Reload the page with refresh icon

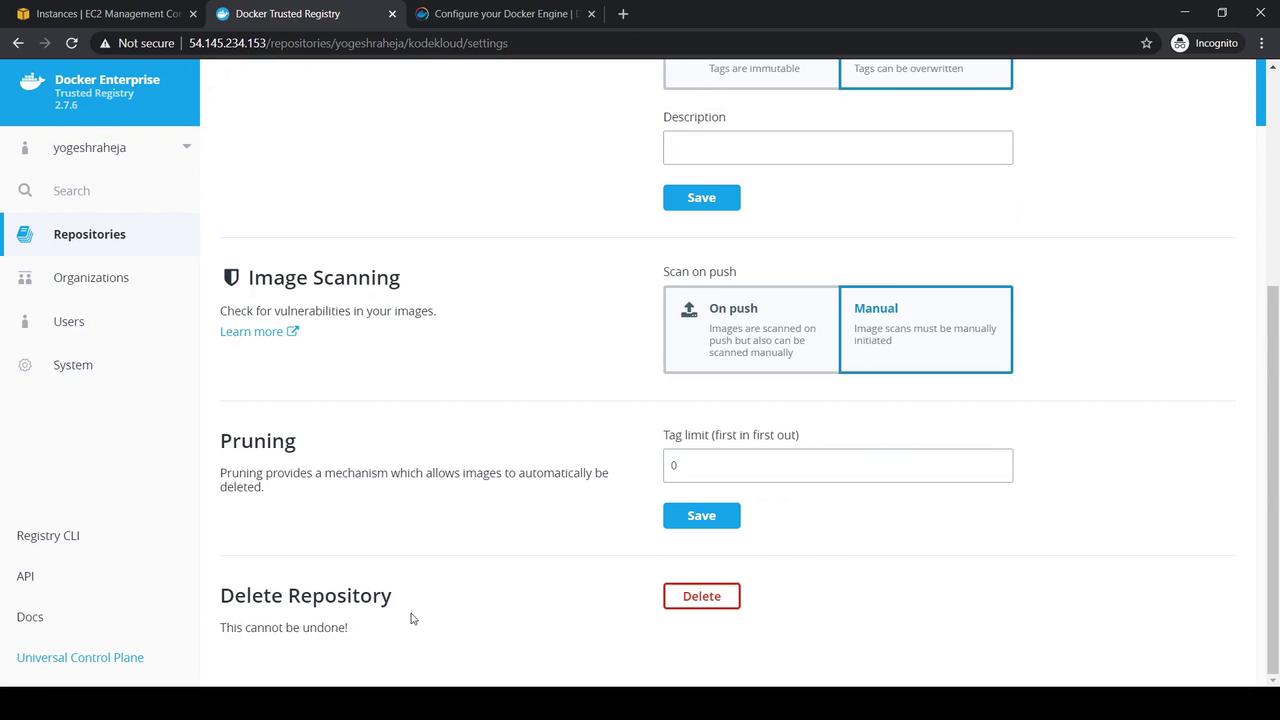coord(72,43)
